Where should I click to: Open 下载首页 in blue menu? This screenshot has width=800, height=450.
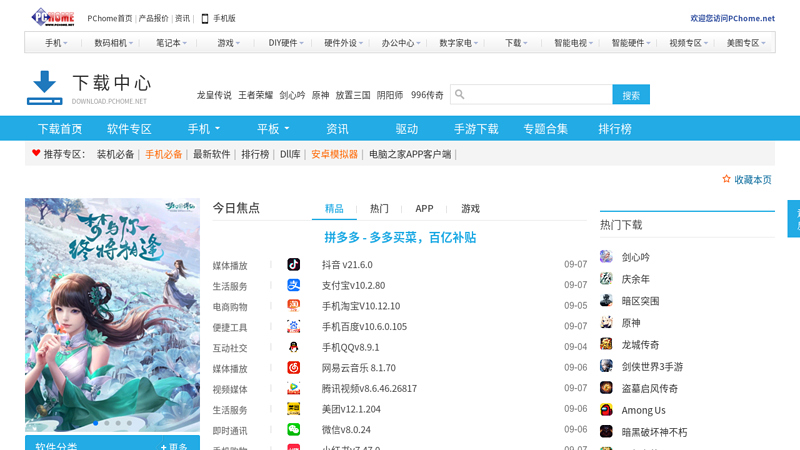click(x=60, y=129)
